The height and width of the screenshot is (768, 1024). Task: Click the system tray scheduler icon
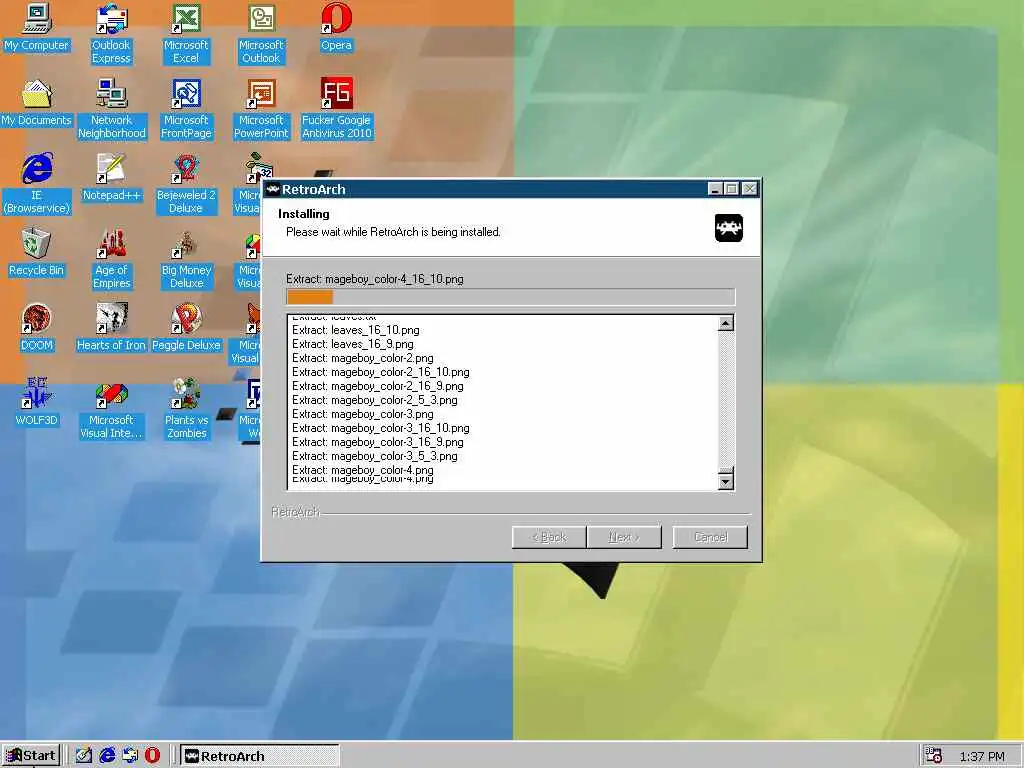pyautogui.click(x=934, y=756)
